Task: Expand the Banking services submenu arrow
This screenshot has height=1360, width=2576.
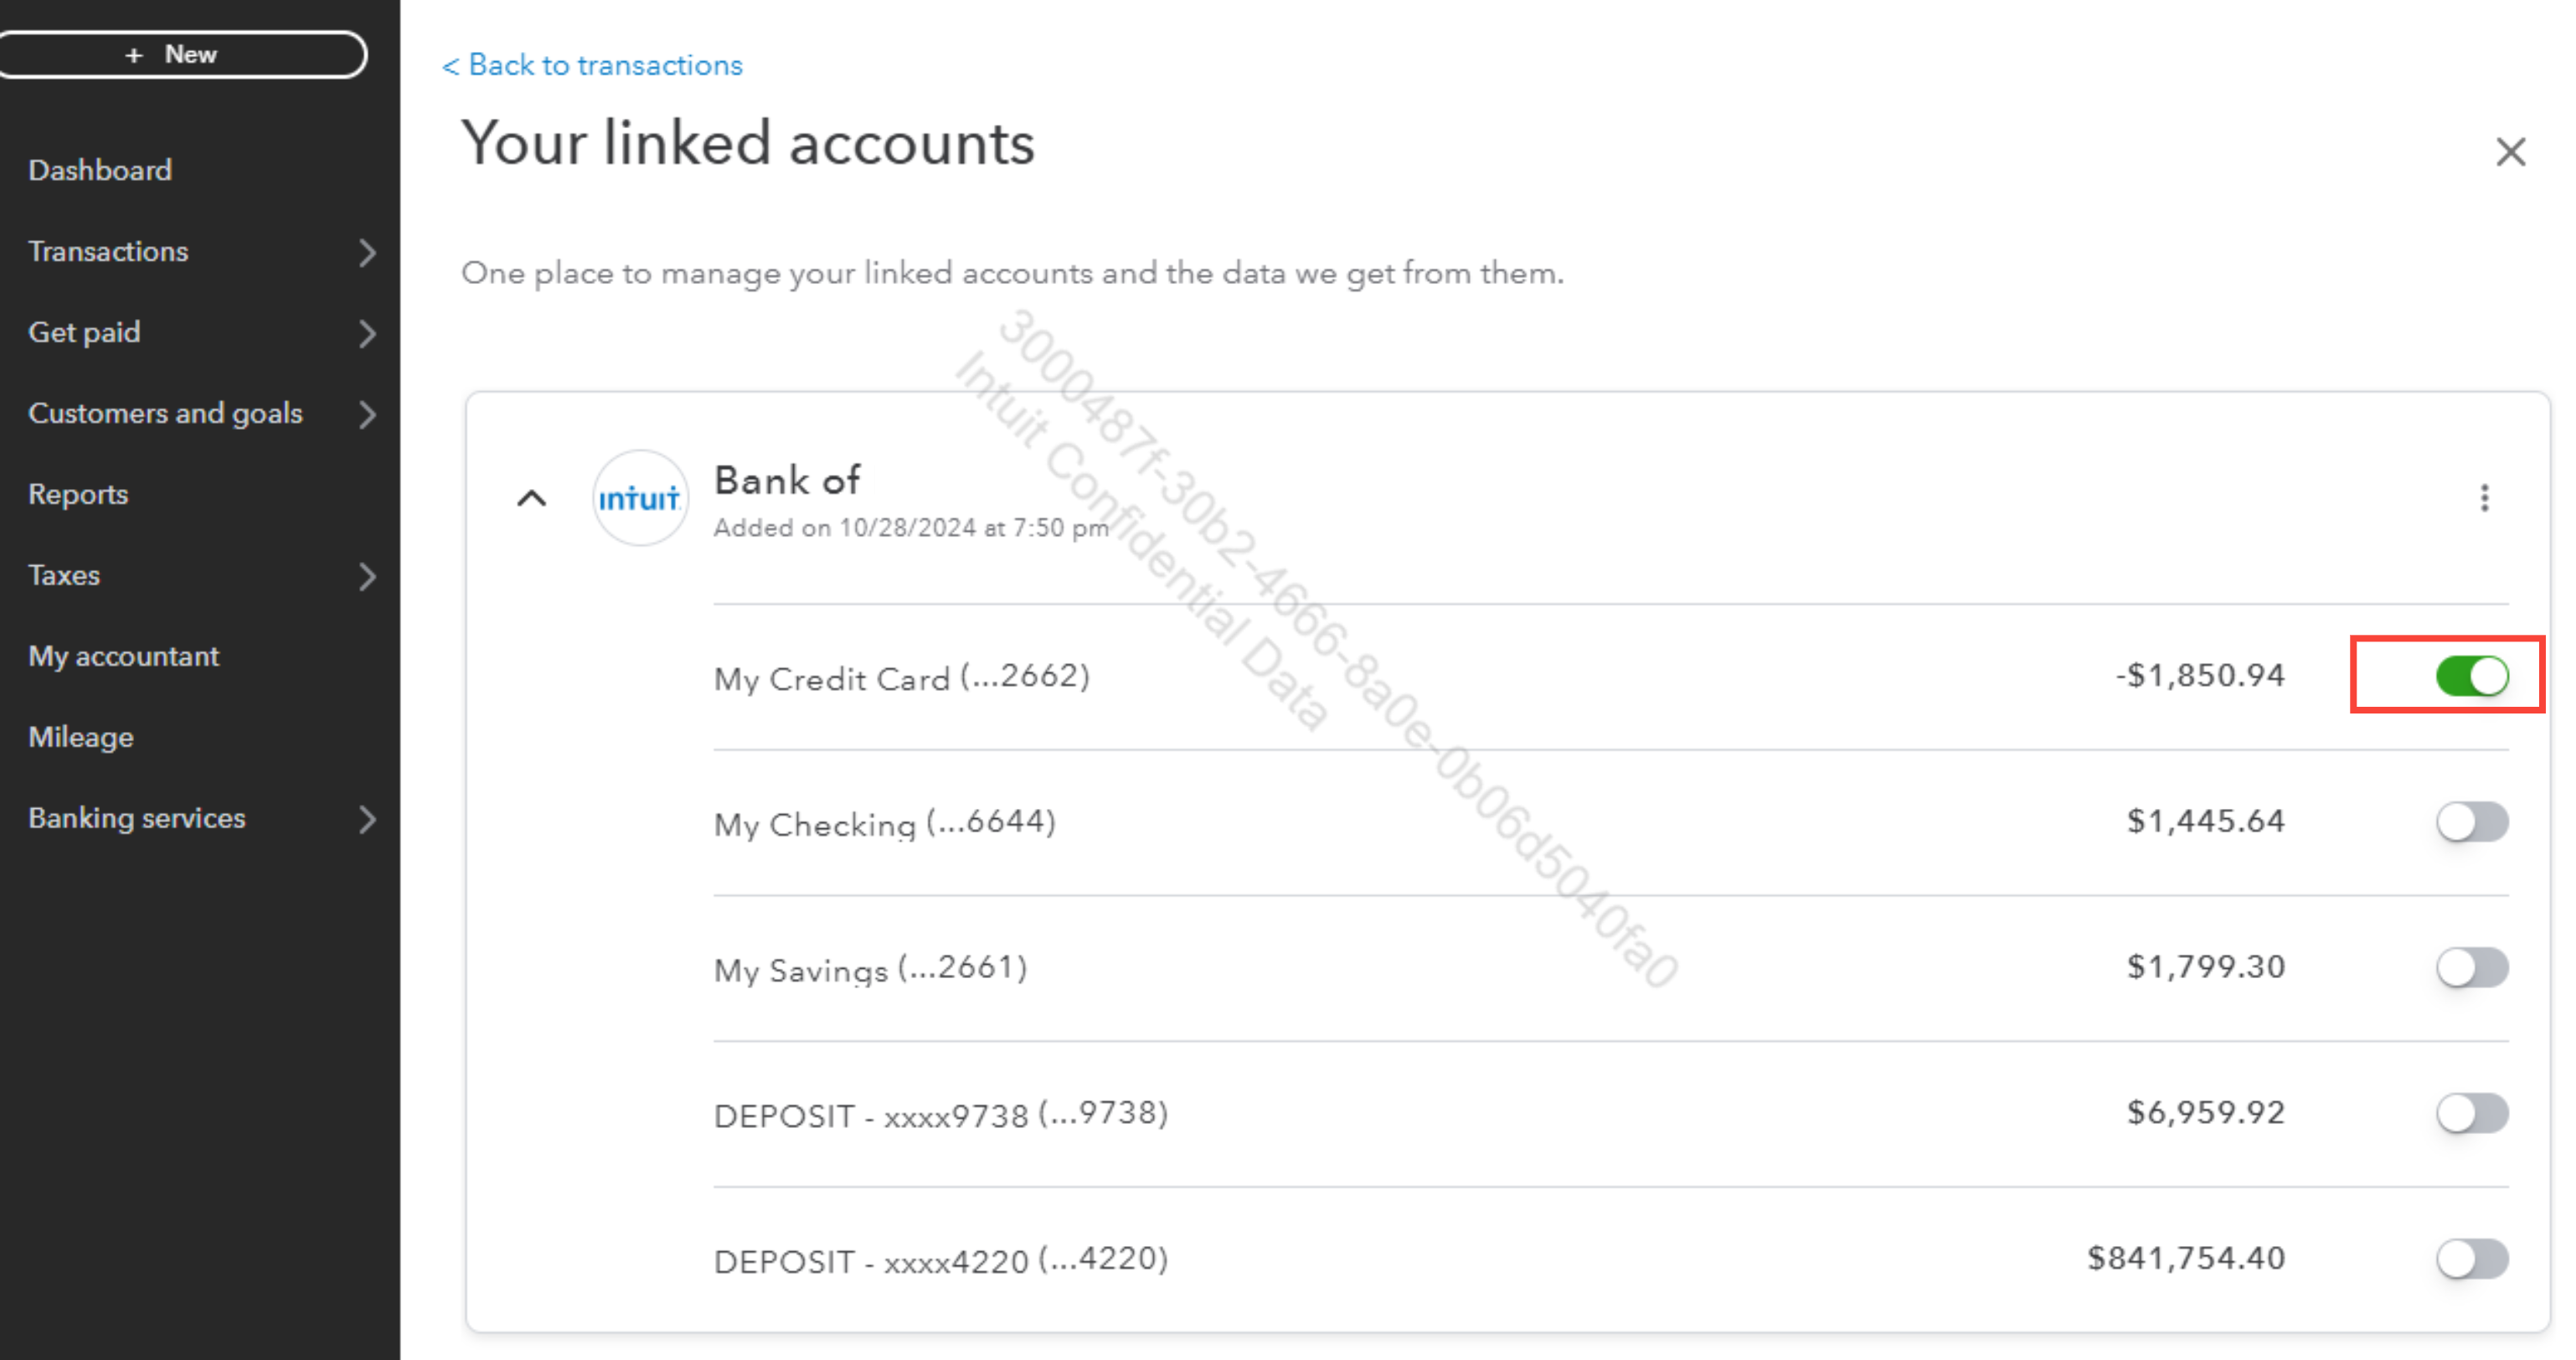Action: tap(367, 819)
